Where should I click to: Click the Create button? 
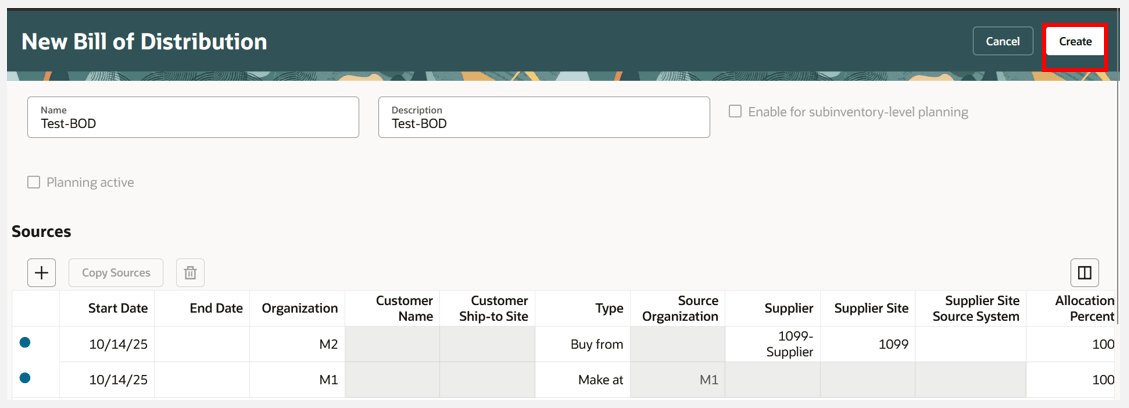click(1075, 42)
